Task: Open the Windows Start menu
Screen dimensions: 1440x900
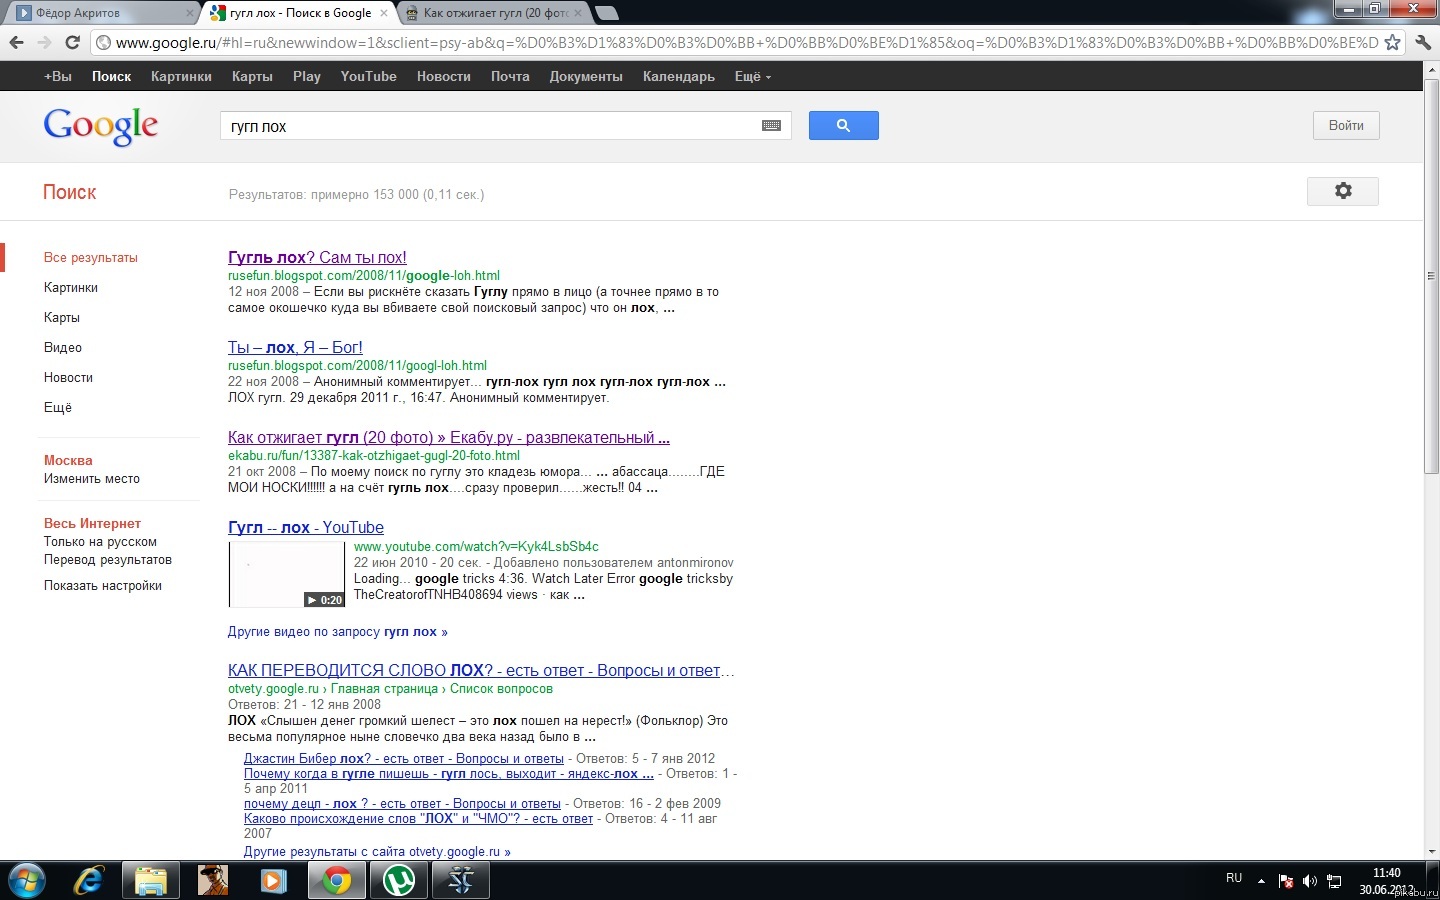Action: pyautogui.click(x=26, y=881)
